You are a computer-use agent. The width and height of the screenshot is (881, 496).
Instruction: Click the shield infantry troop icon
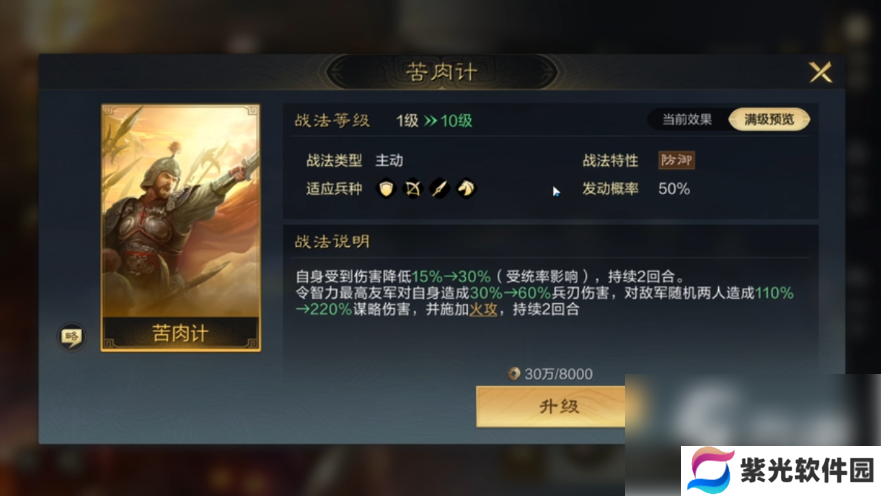click(x=386, y=188)
